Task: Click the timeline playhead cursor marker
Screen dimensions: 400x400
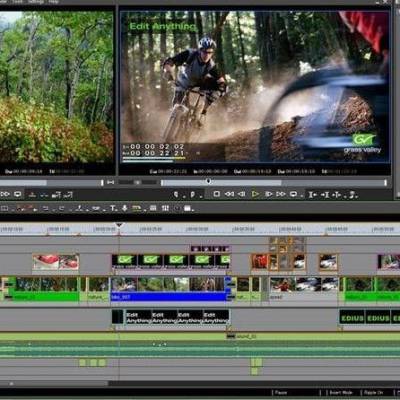Action: click(x=119, y=225)
